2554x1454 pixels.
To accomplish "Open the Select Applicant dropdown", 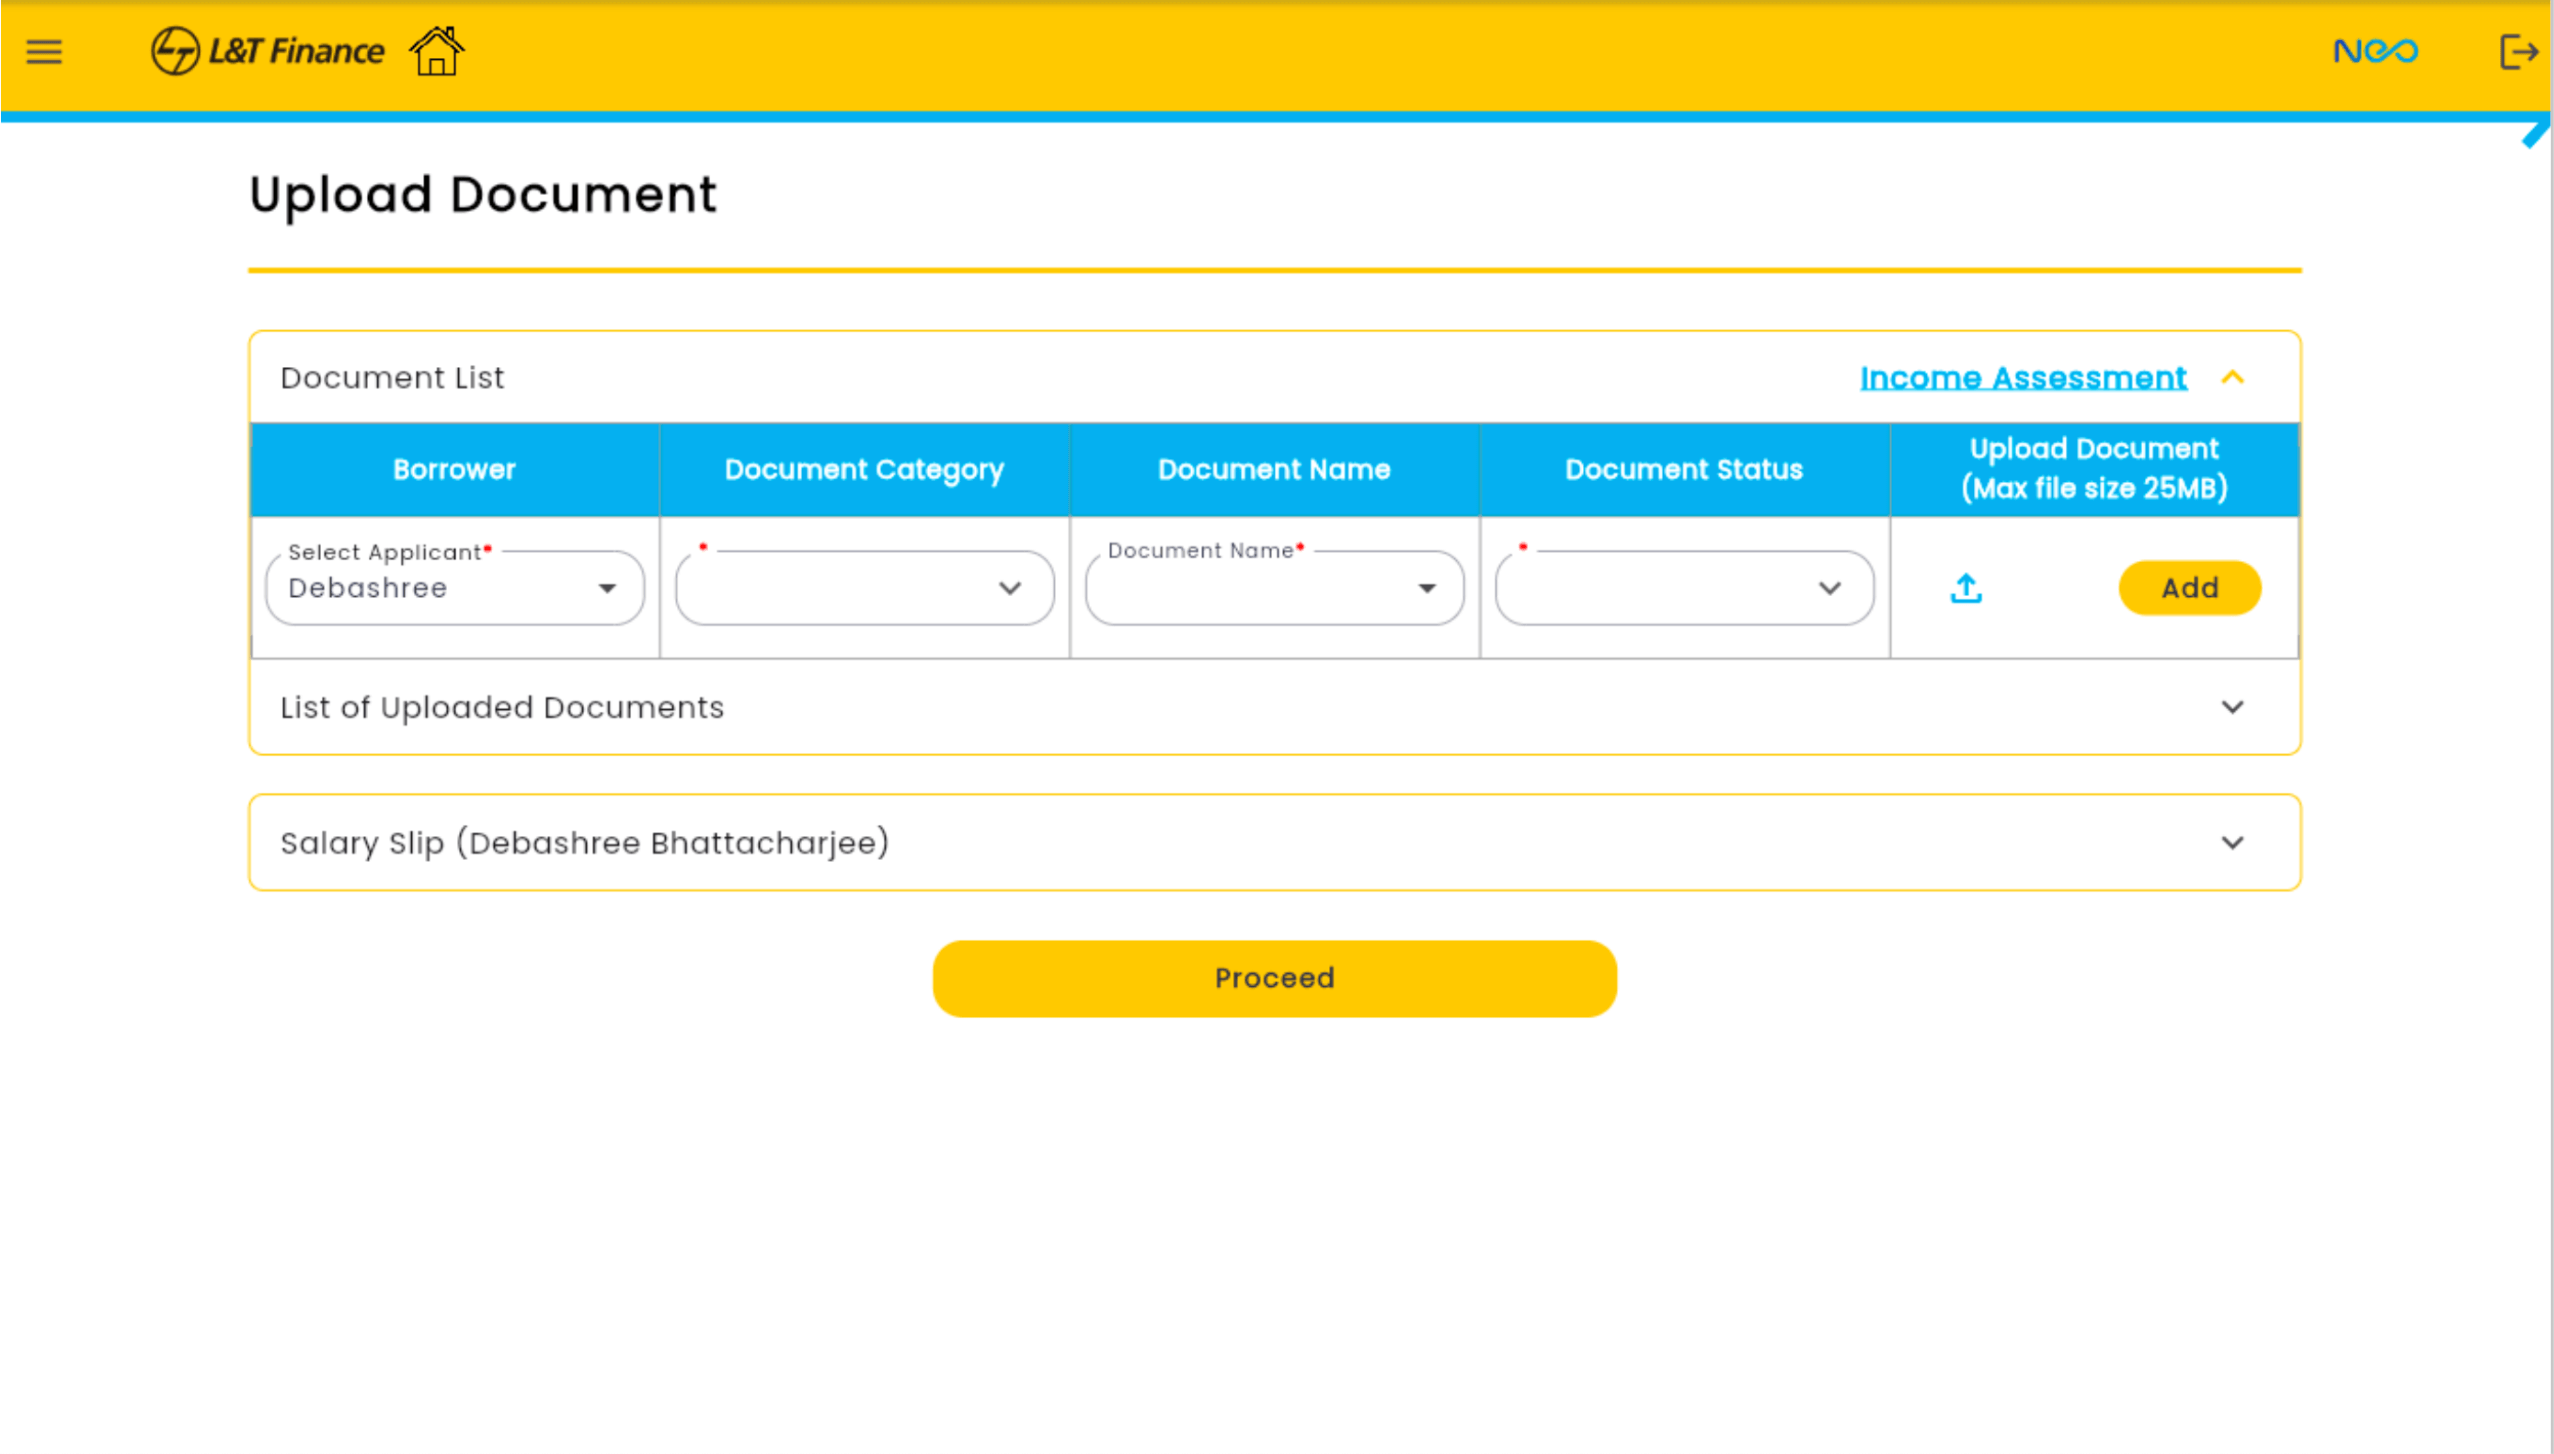I will (x=455, y=588).
